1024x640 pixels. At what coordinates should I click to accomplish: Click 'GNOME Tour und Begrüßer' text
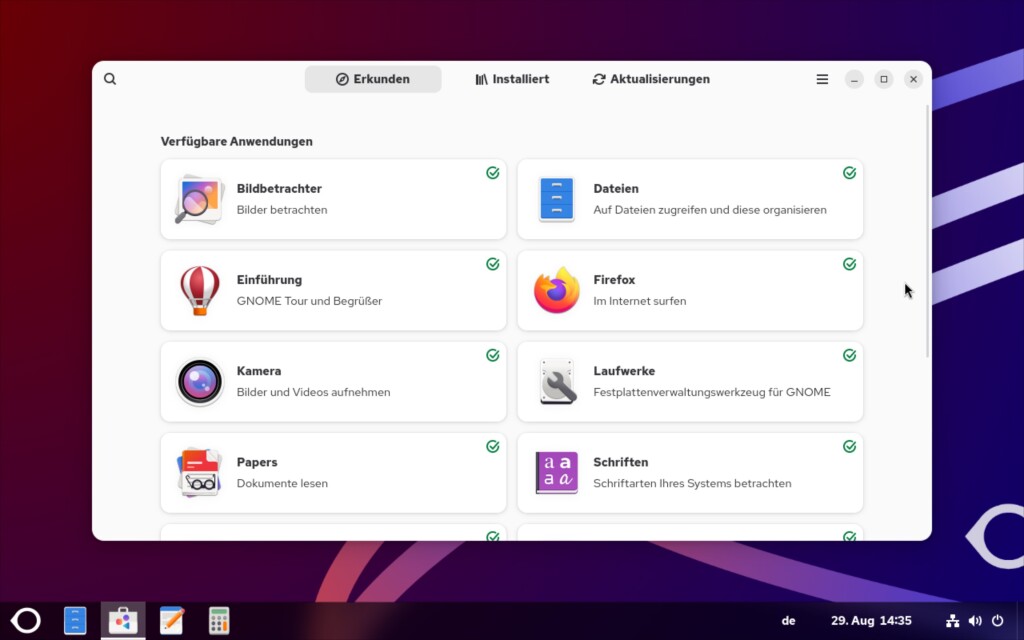[x=309, y=301]
